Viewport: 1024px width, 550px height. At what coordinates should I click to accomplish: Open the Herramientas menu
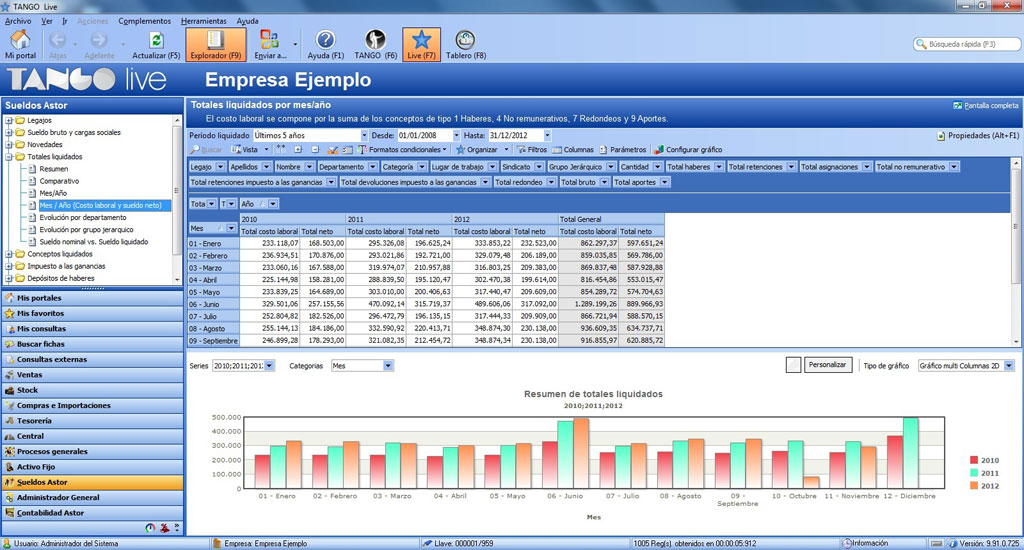pos(204,21)
